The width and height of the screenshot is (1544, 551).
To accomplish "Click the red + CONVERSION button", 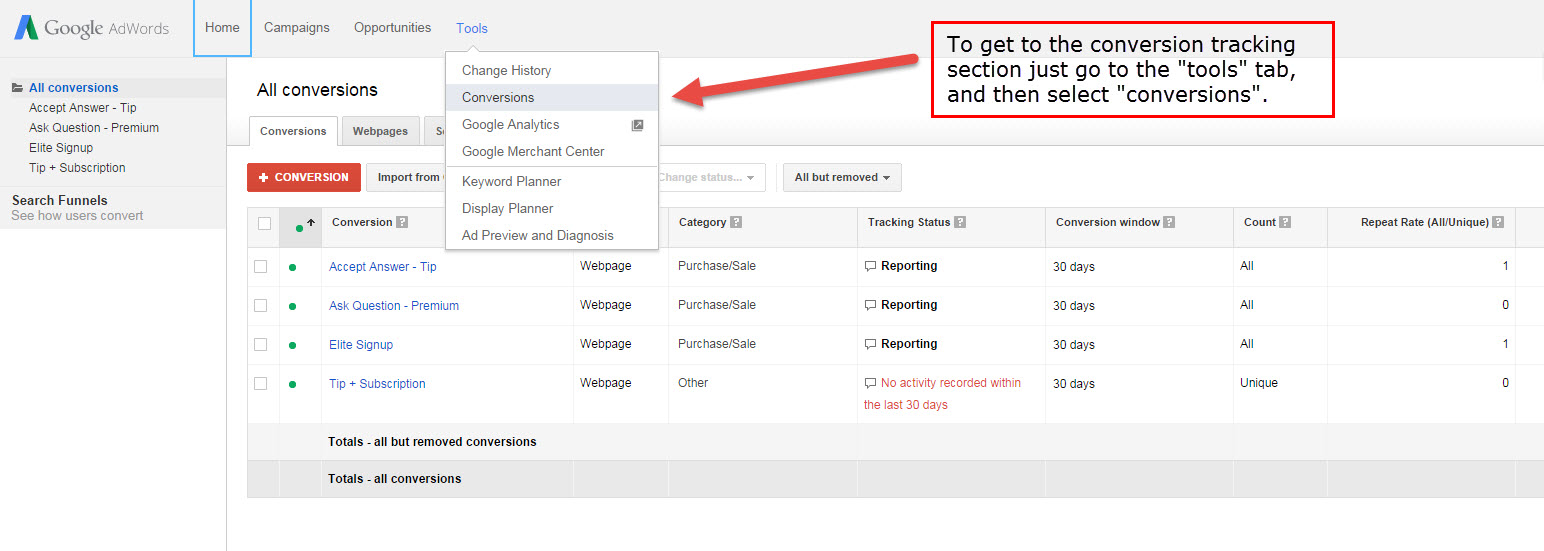I will tap(304, 178).
